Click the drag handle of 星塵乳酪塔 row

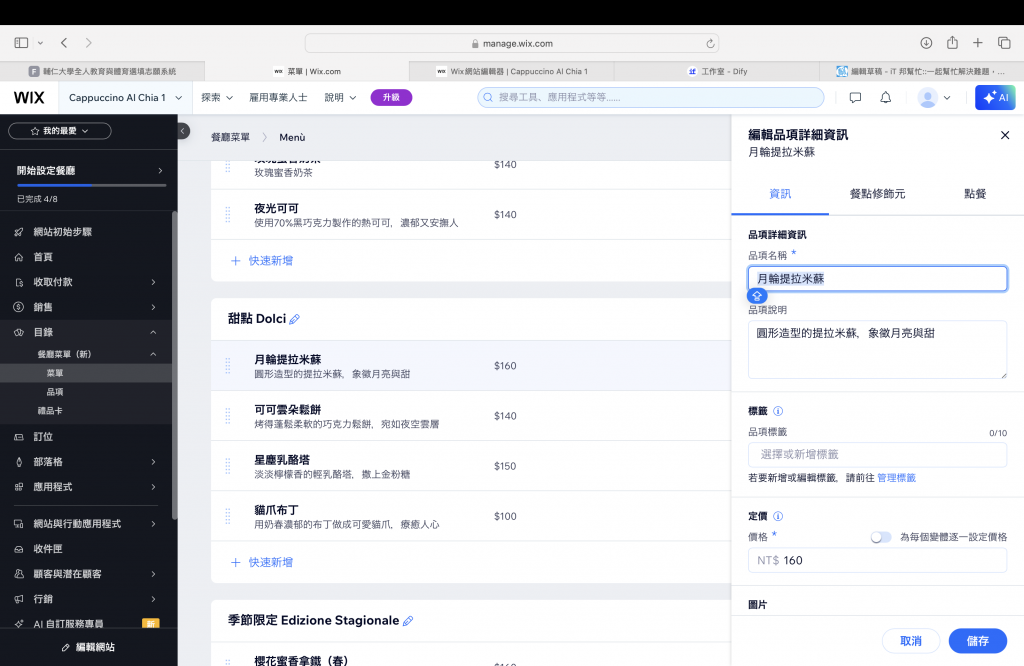(228, 466)
